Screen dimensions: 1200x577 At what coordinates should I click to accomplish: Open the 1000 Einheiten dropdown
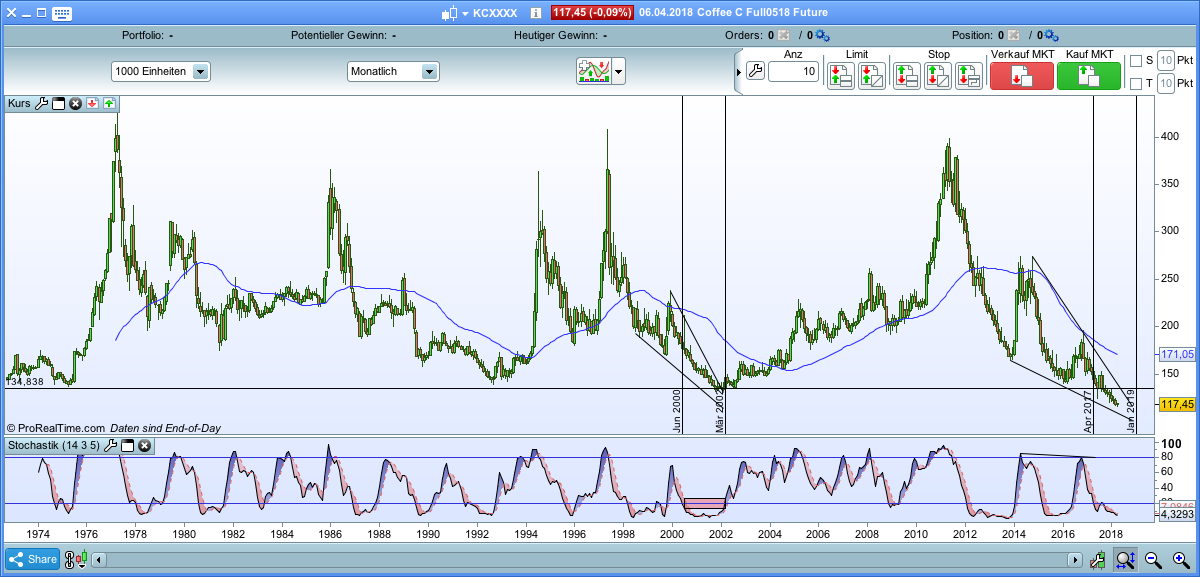pyautogui.click(x=160, y=72)
